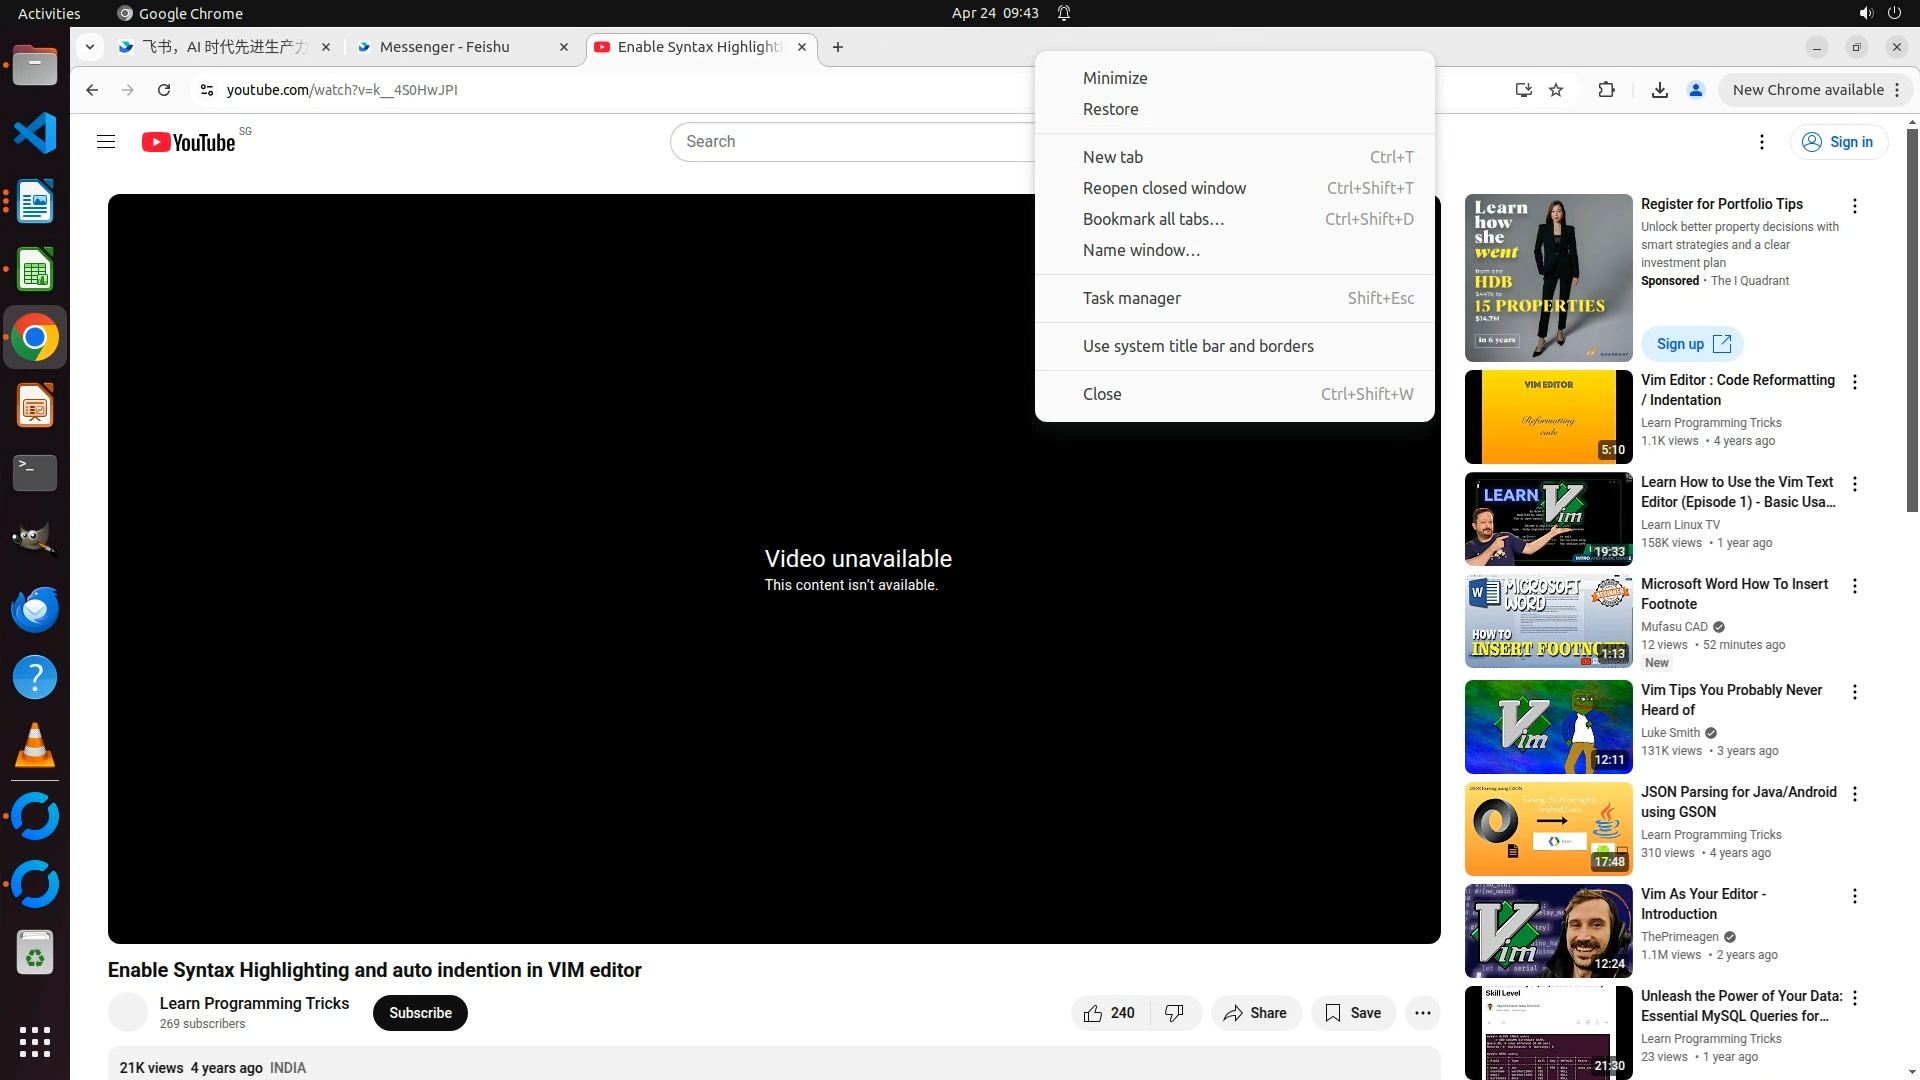The width and height of the screenshot is (1920, 1080).
Task: Open YouTube hamburger guide menu
Action: 106,142
